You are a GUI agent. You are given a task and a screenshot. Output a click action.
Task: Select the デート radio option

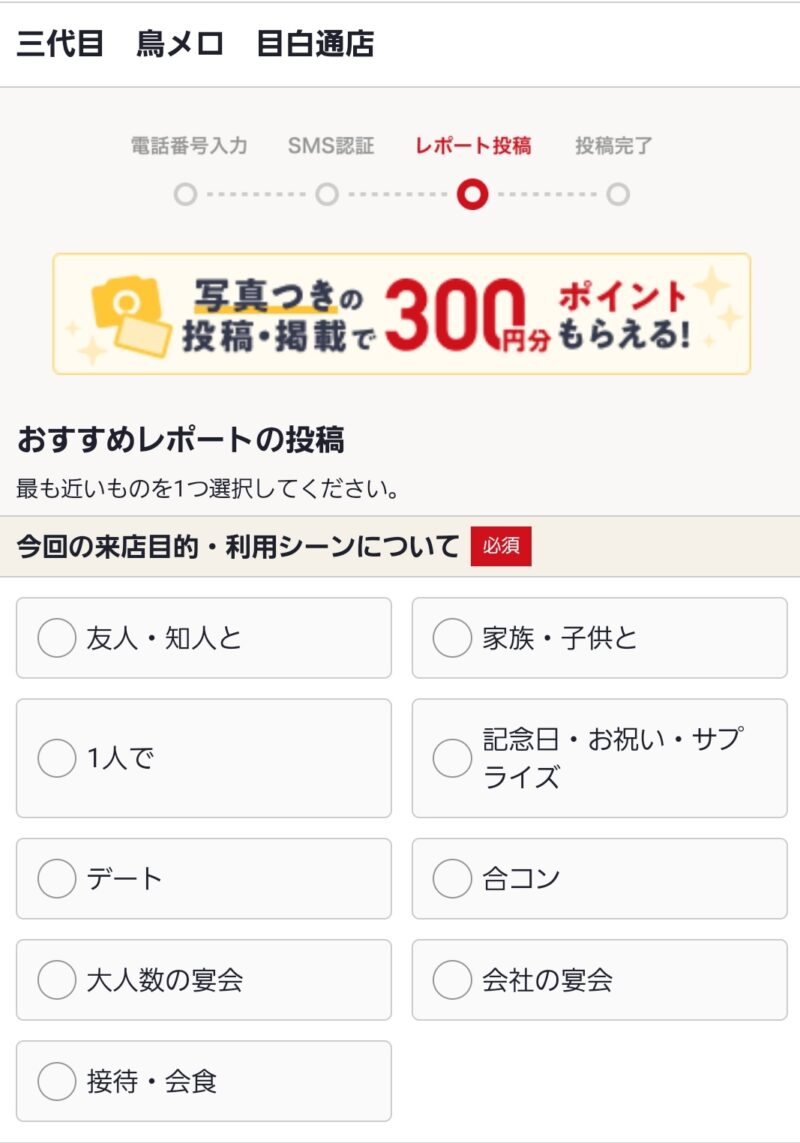coord(57,879)
